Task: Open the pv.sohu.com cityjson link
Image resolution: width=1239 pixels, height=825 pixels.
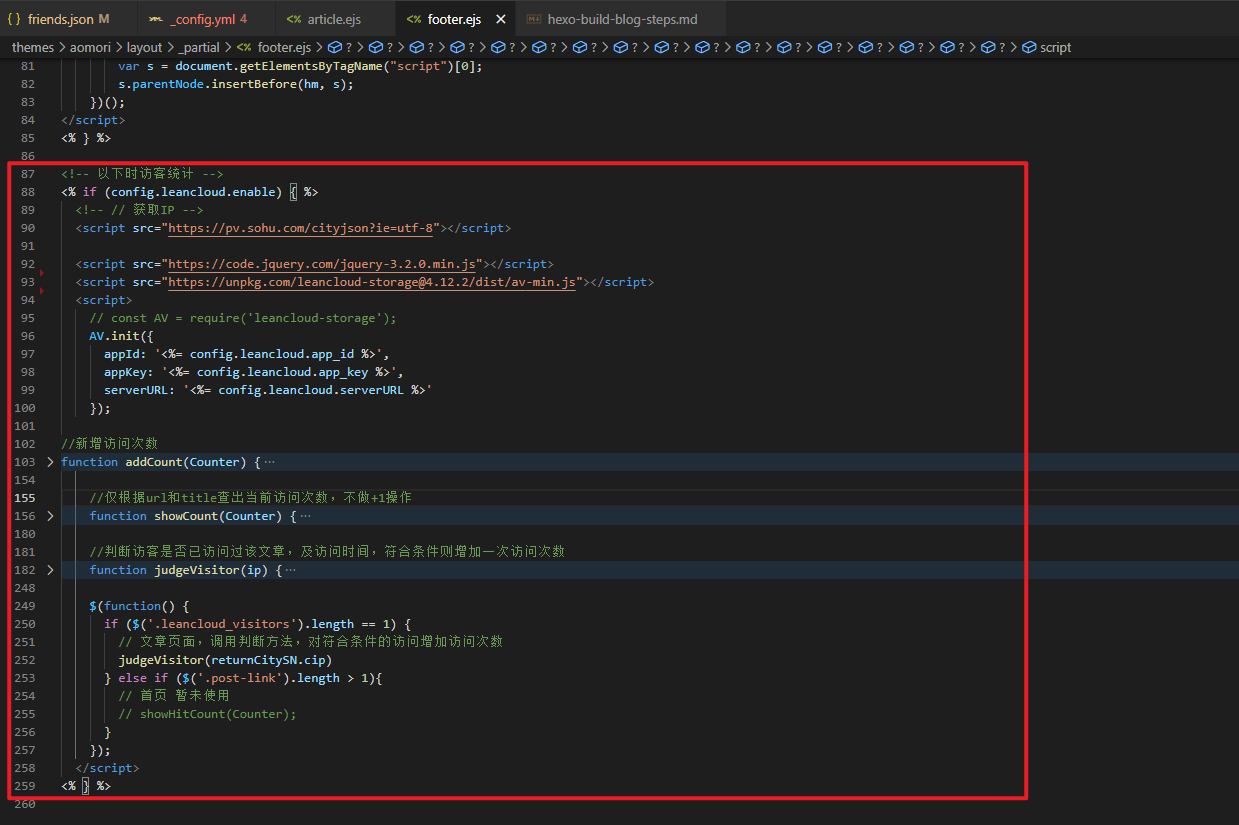Action: (x=304, y=228)
